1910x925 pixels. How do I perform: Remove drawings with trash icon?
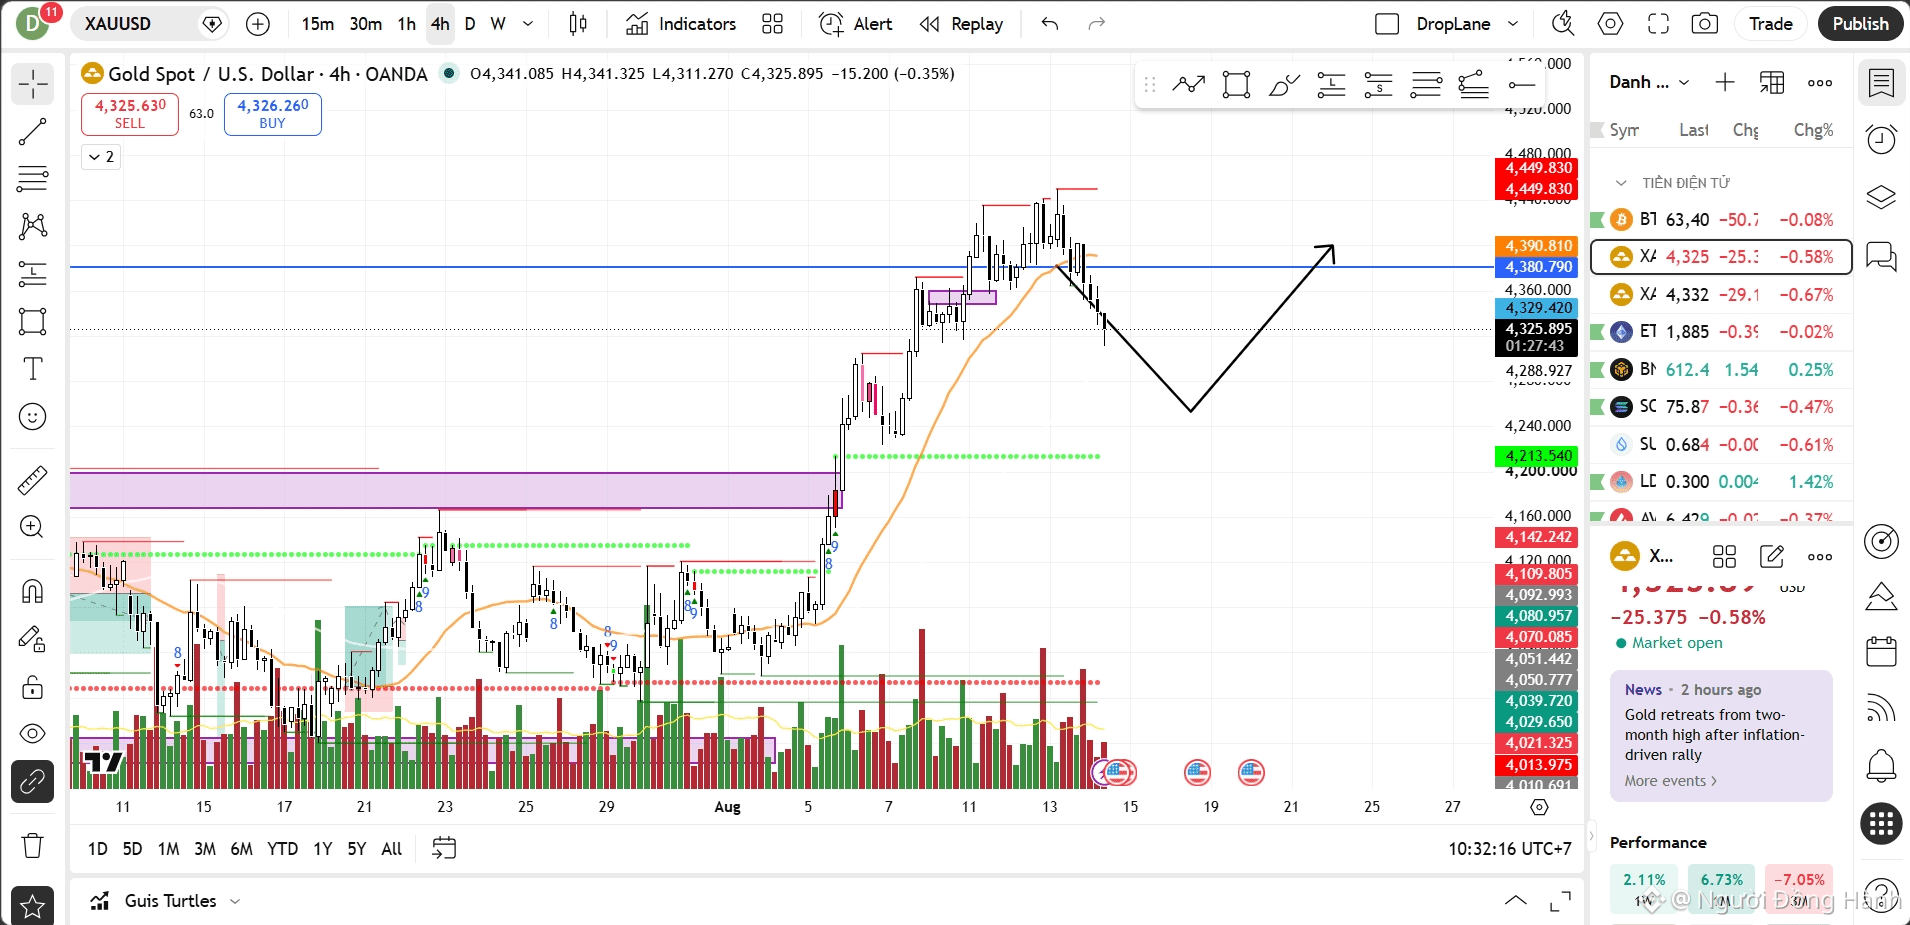click(x=32, y=846)
